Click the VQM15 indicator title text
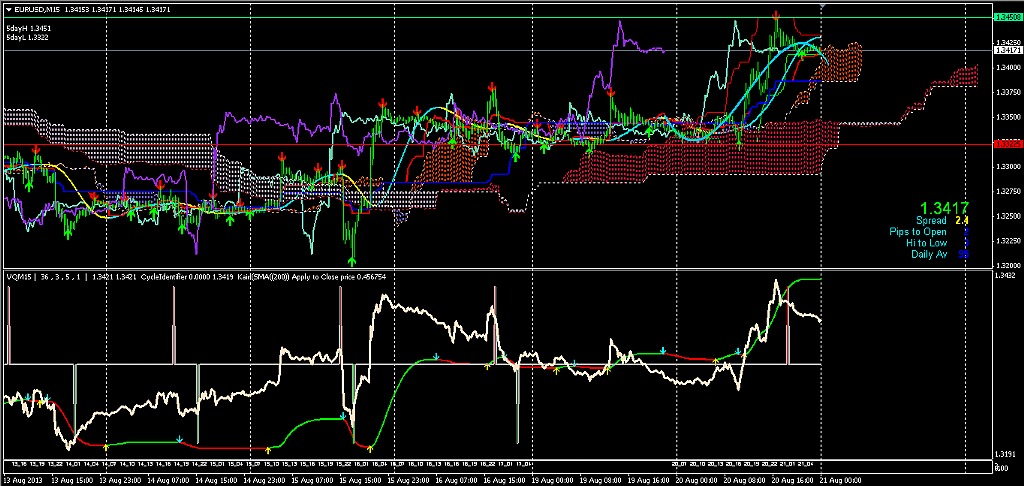Screen dimensions: 1024x486 19,275
